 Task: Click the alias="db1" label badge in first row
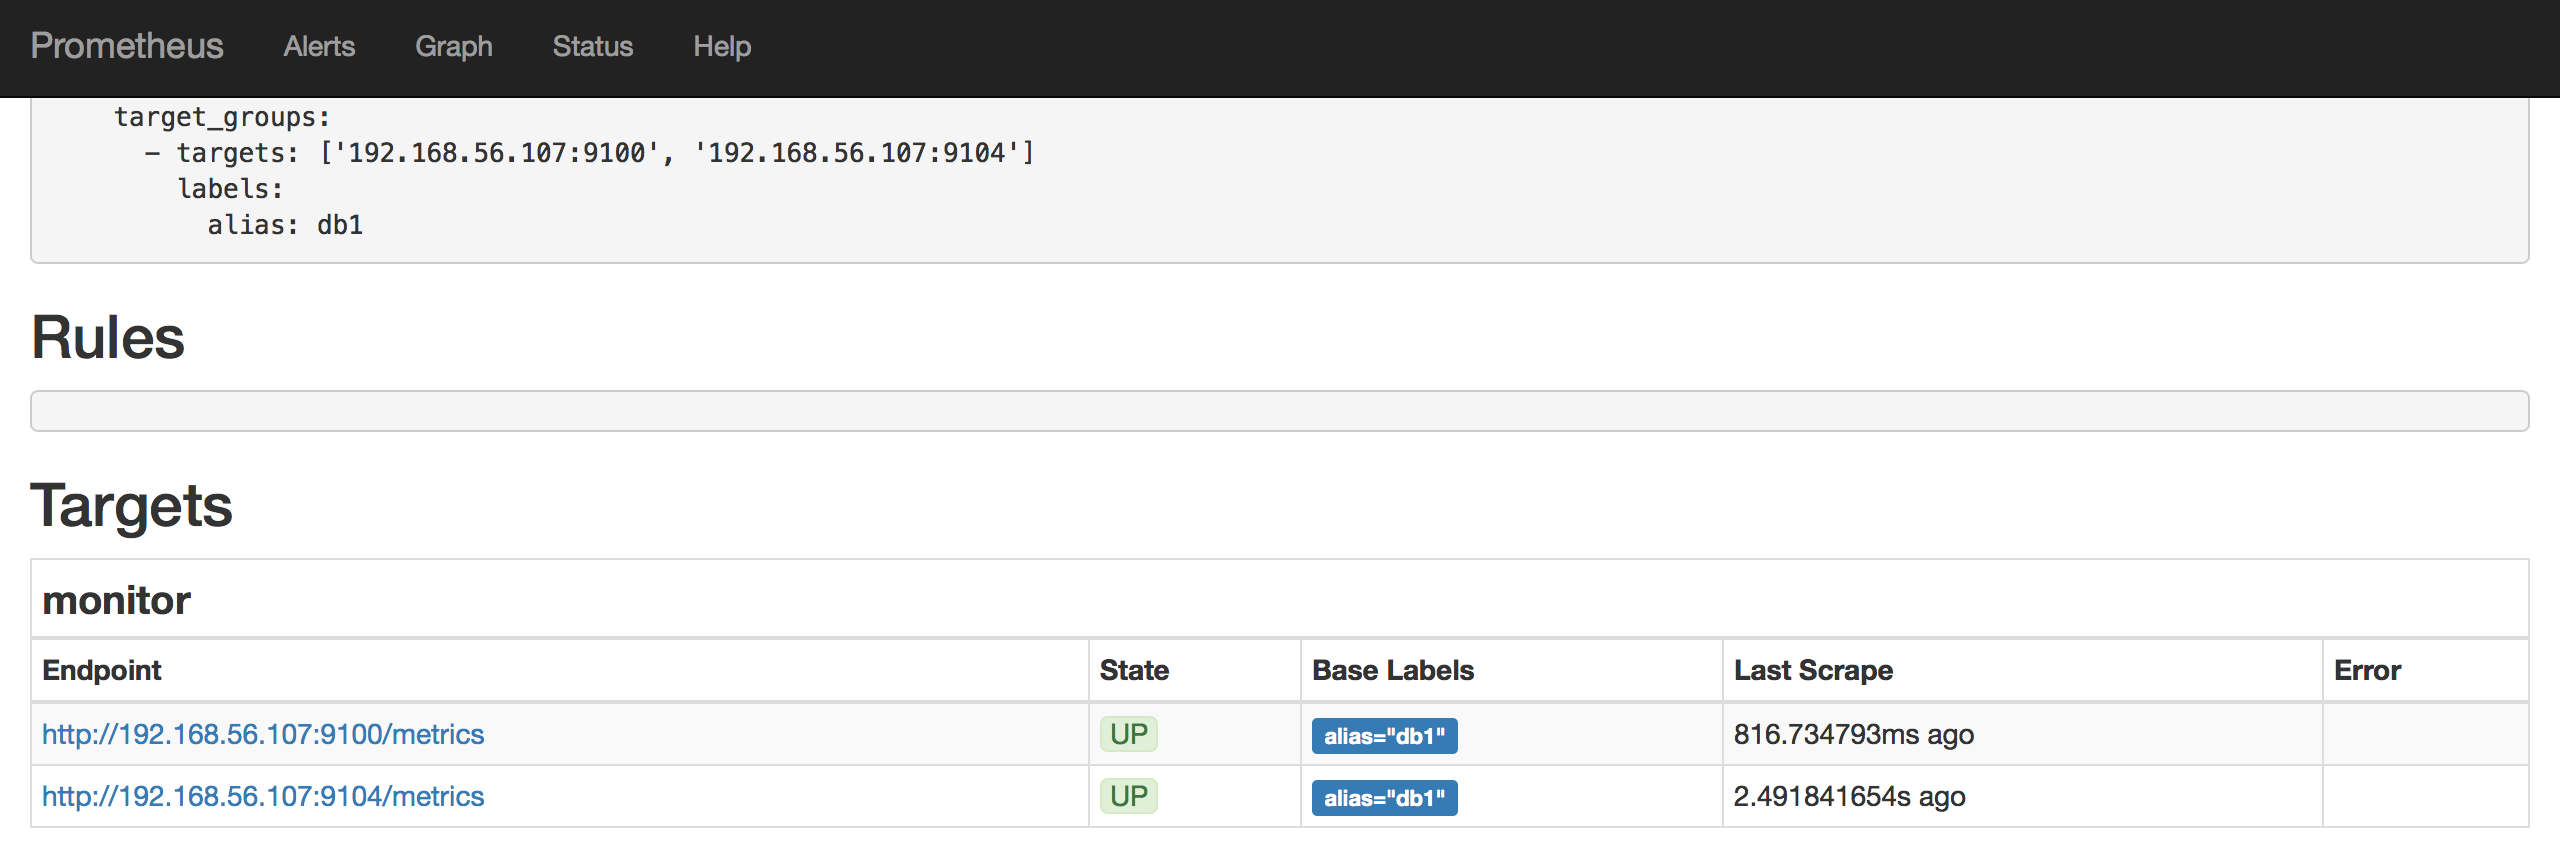(1385, 736)
